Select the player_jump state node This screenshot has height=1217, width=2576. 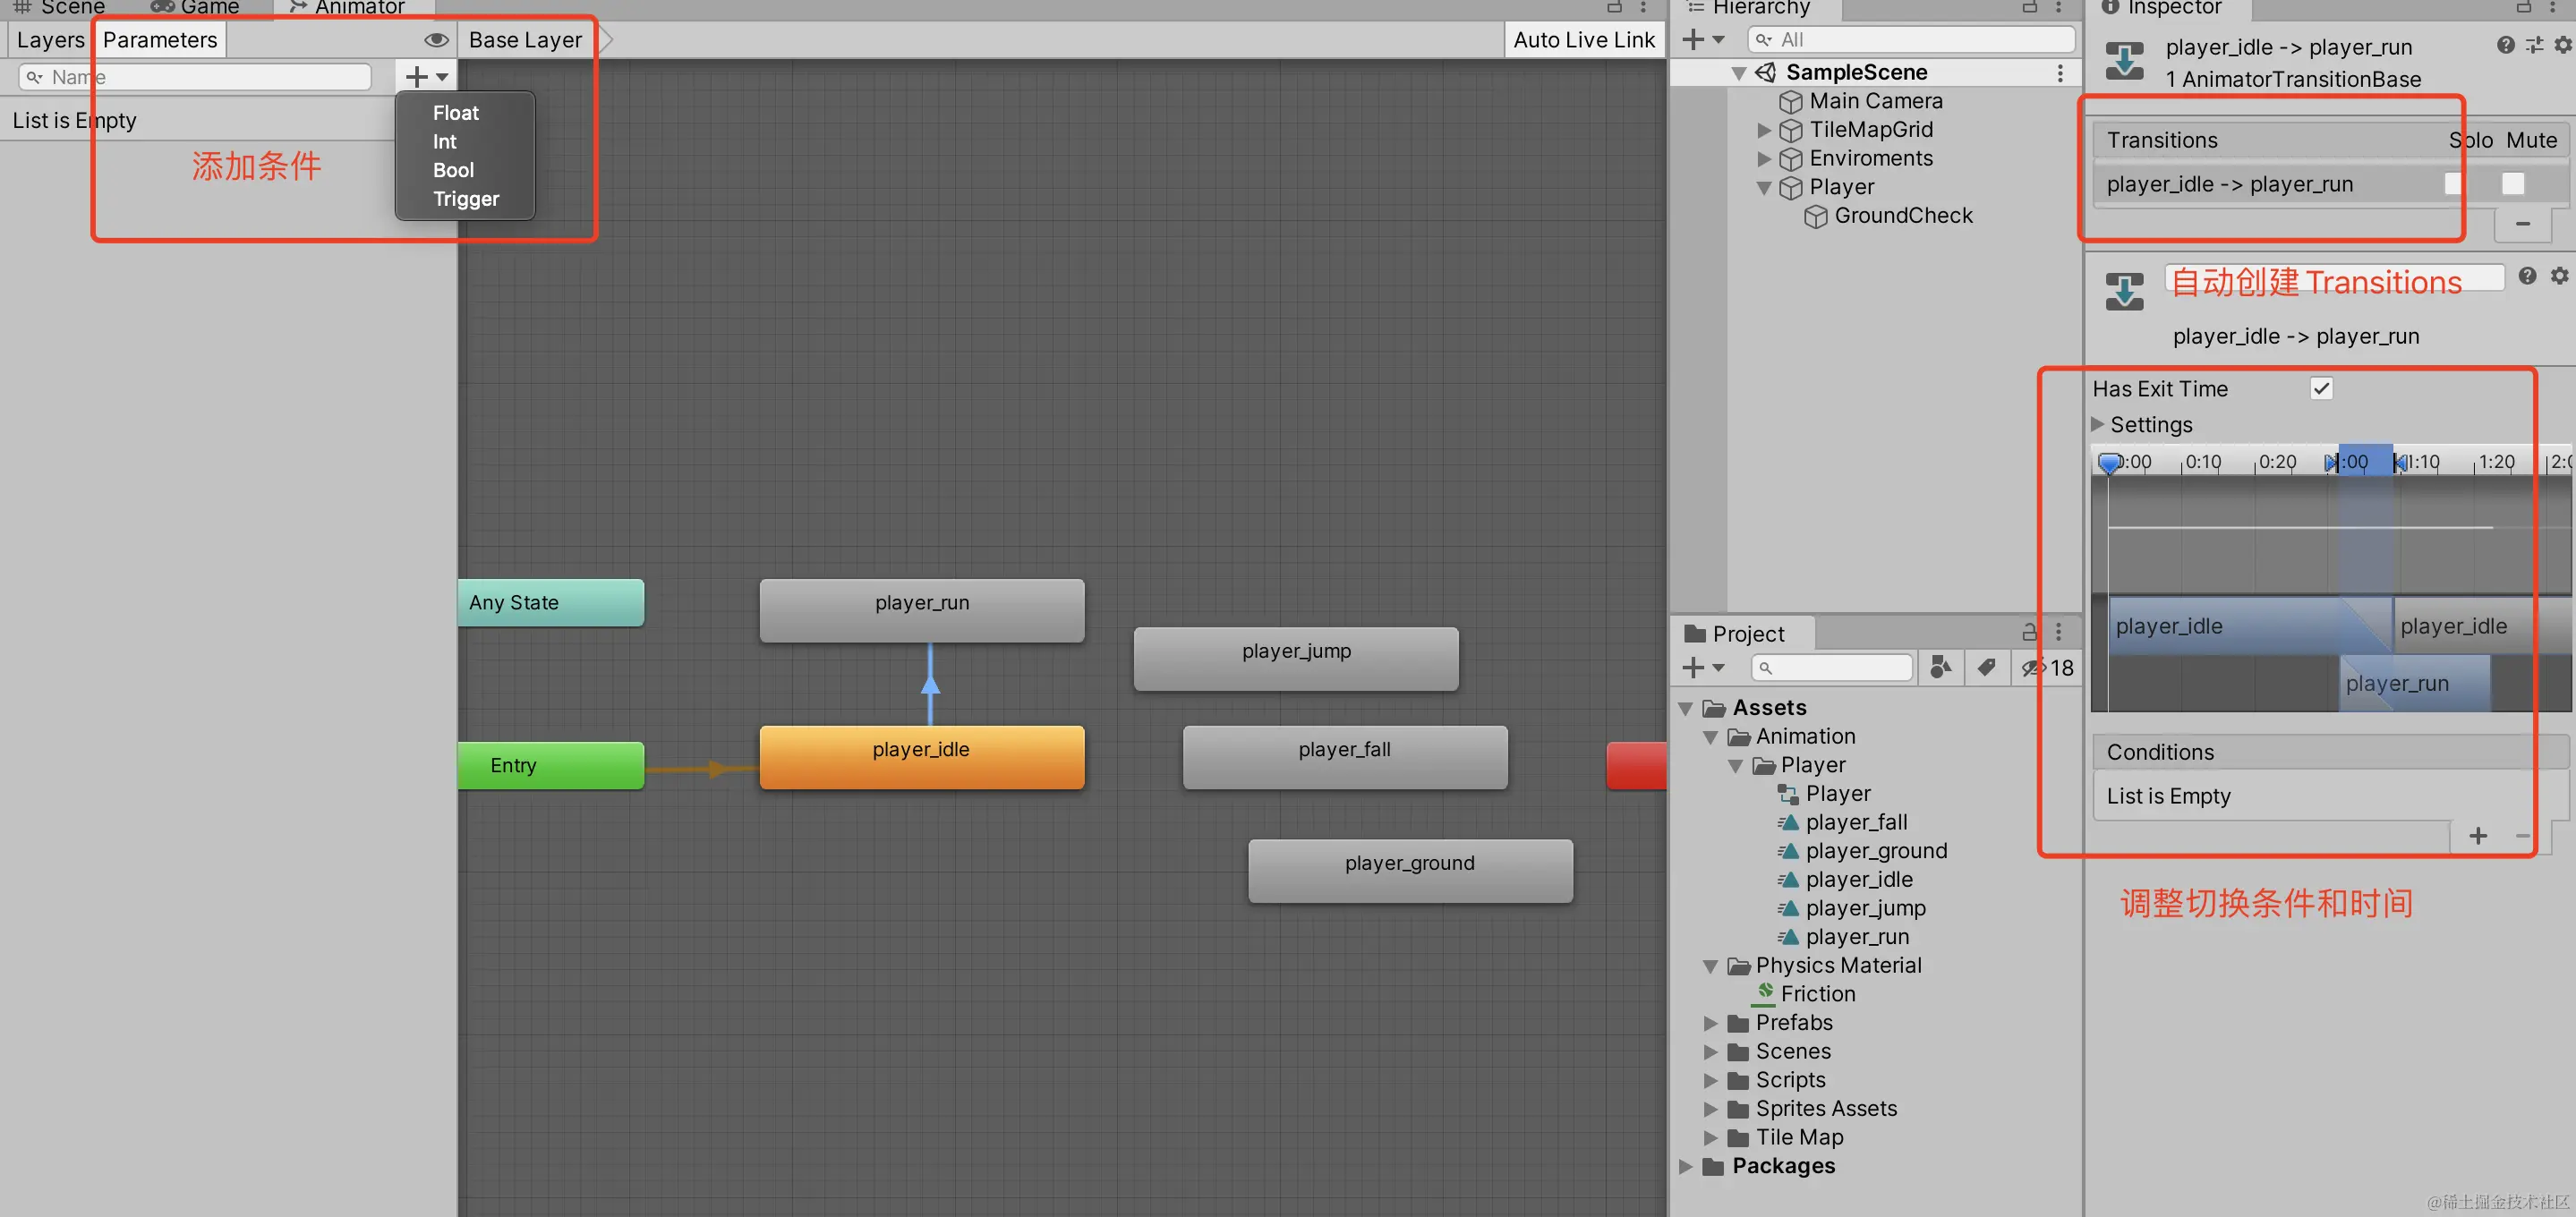coord(1295,656)
